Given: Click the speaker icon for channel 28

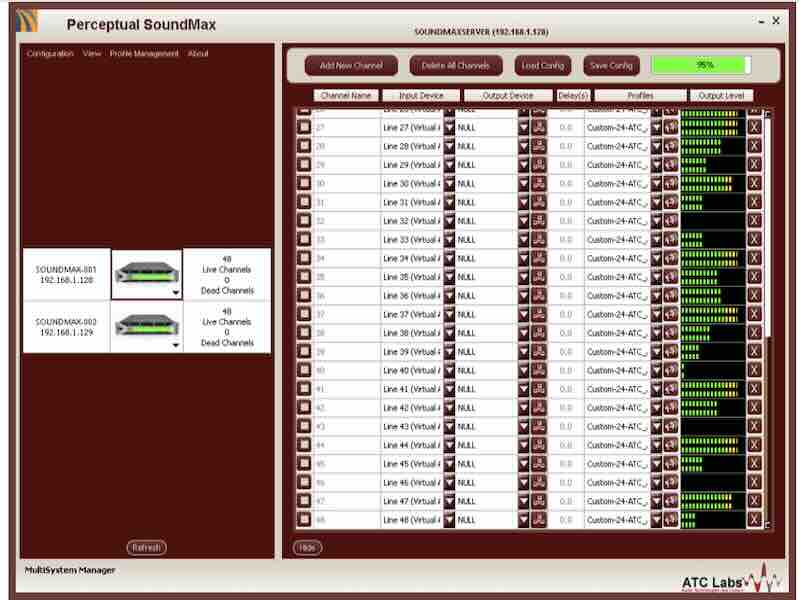Looking at the screenshot, I should tap(670, 146).
